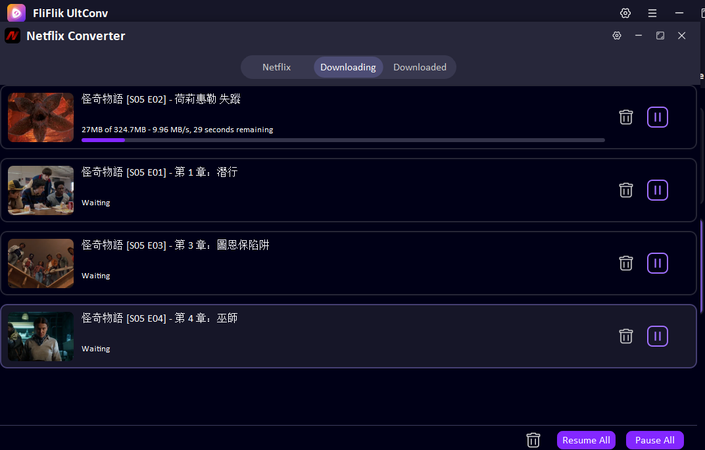The height and width of the screenshot is (450, 705).
Task: Click the Pause All button
Action: [655, 440]
